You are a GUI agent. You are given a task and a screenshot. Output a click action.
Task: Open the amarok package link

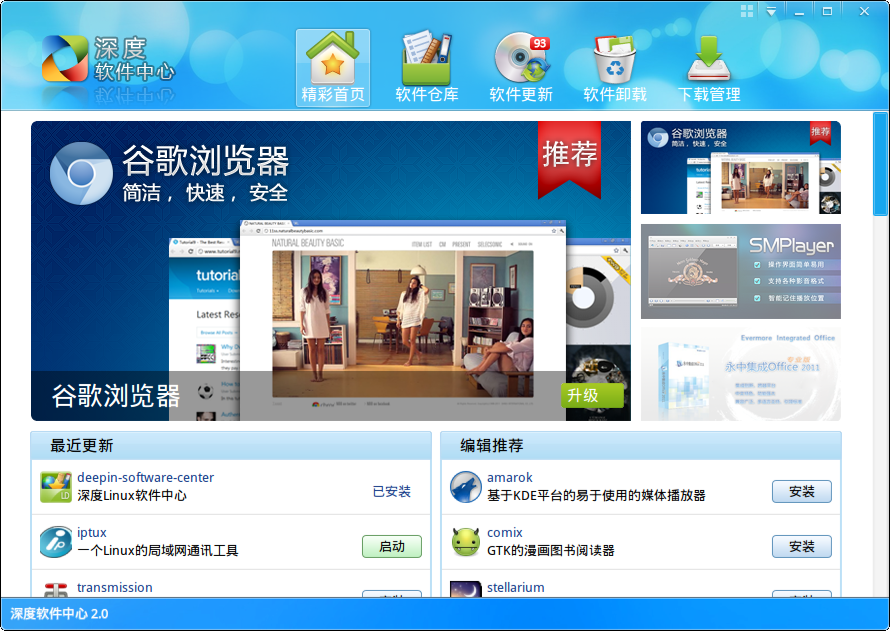point(510,477)
